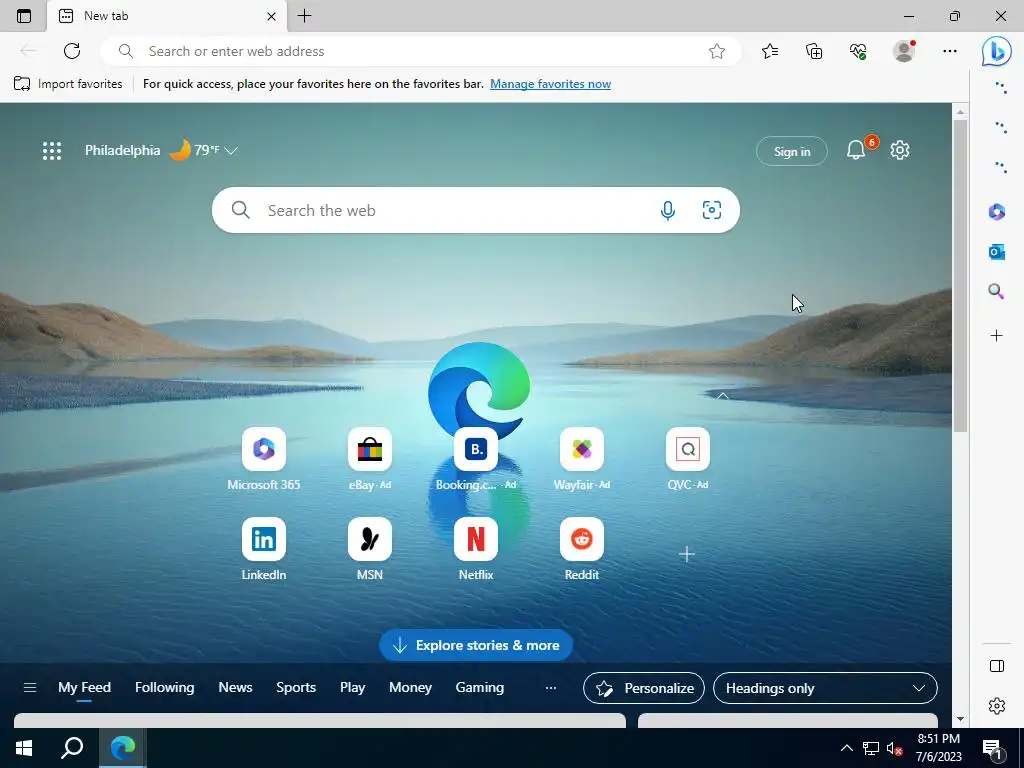Open visual search camera icon
The image size is (1024, 768).
coord(711,210)
